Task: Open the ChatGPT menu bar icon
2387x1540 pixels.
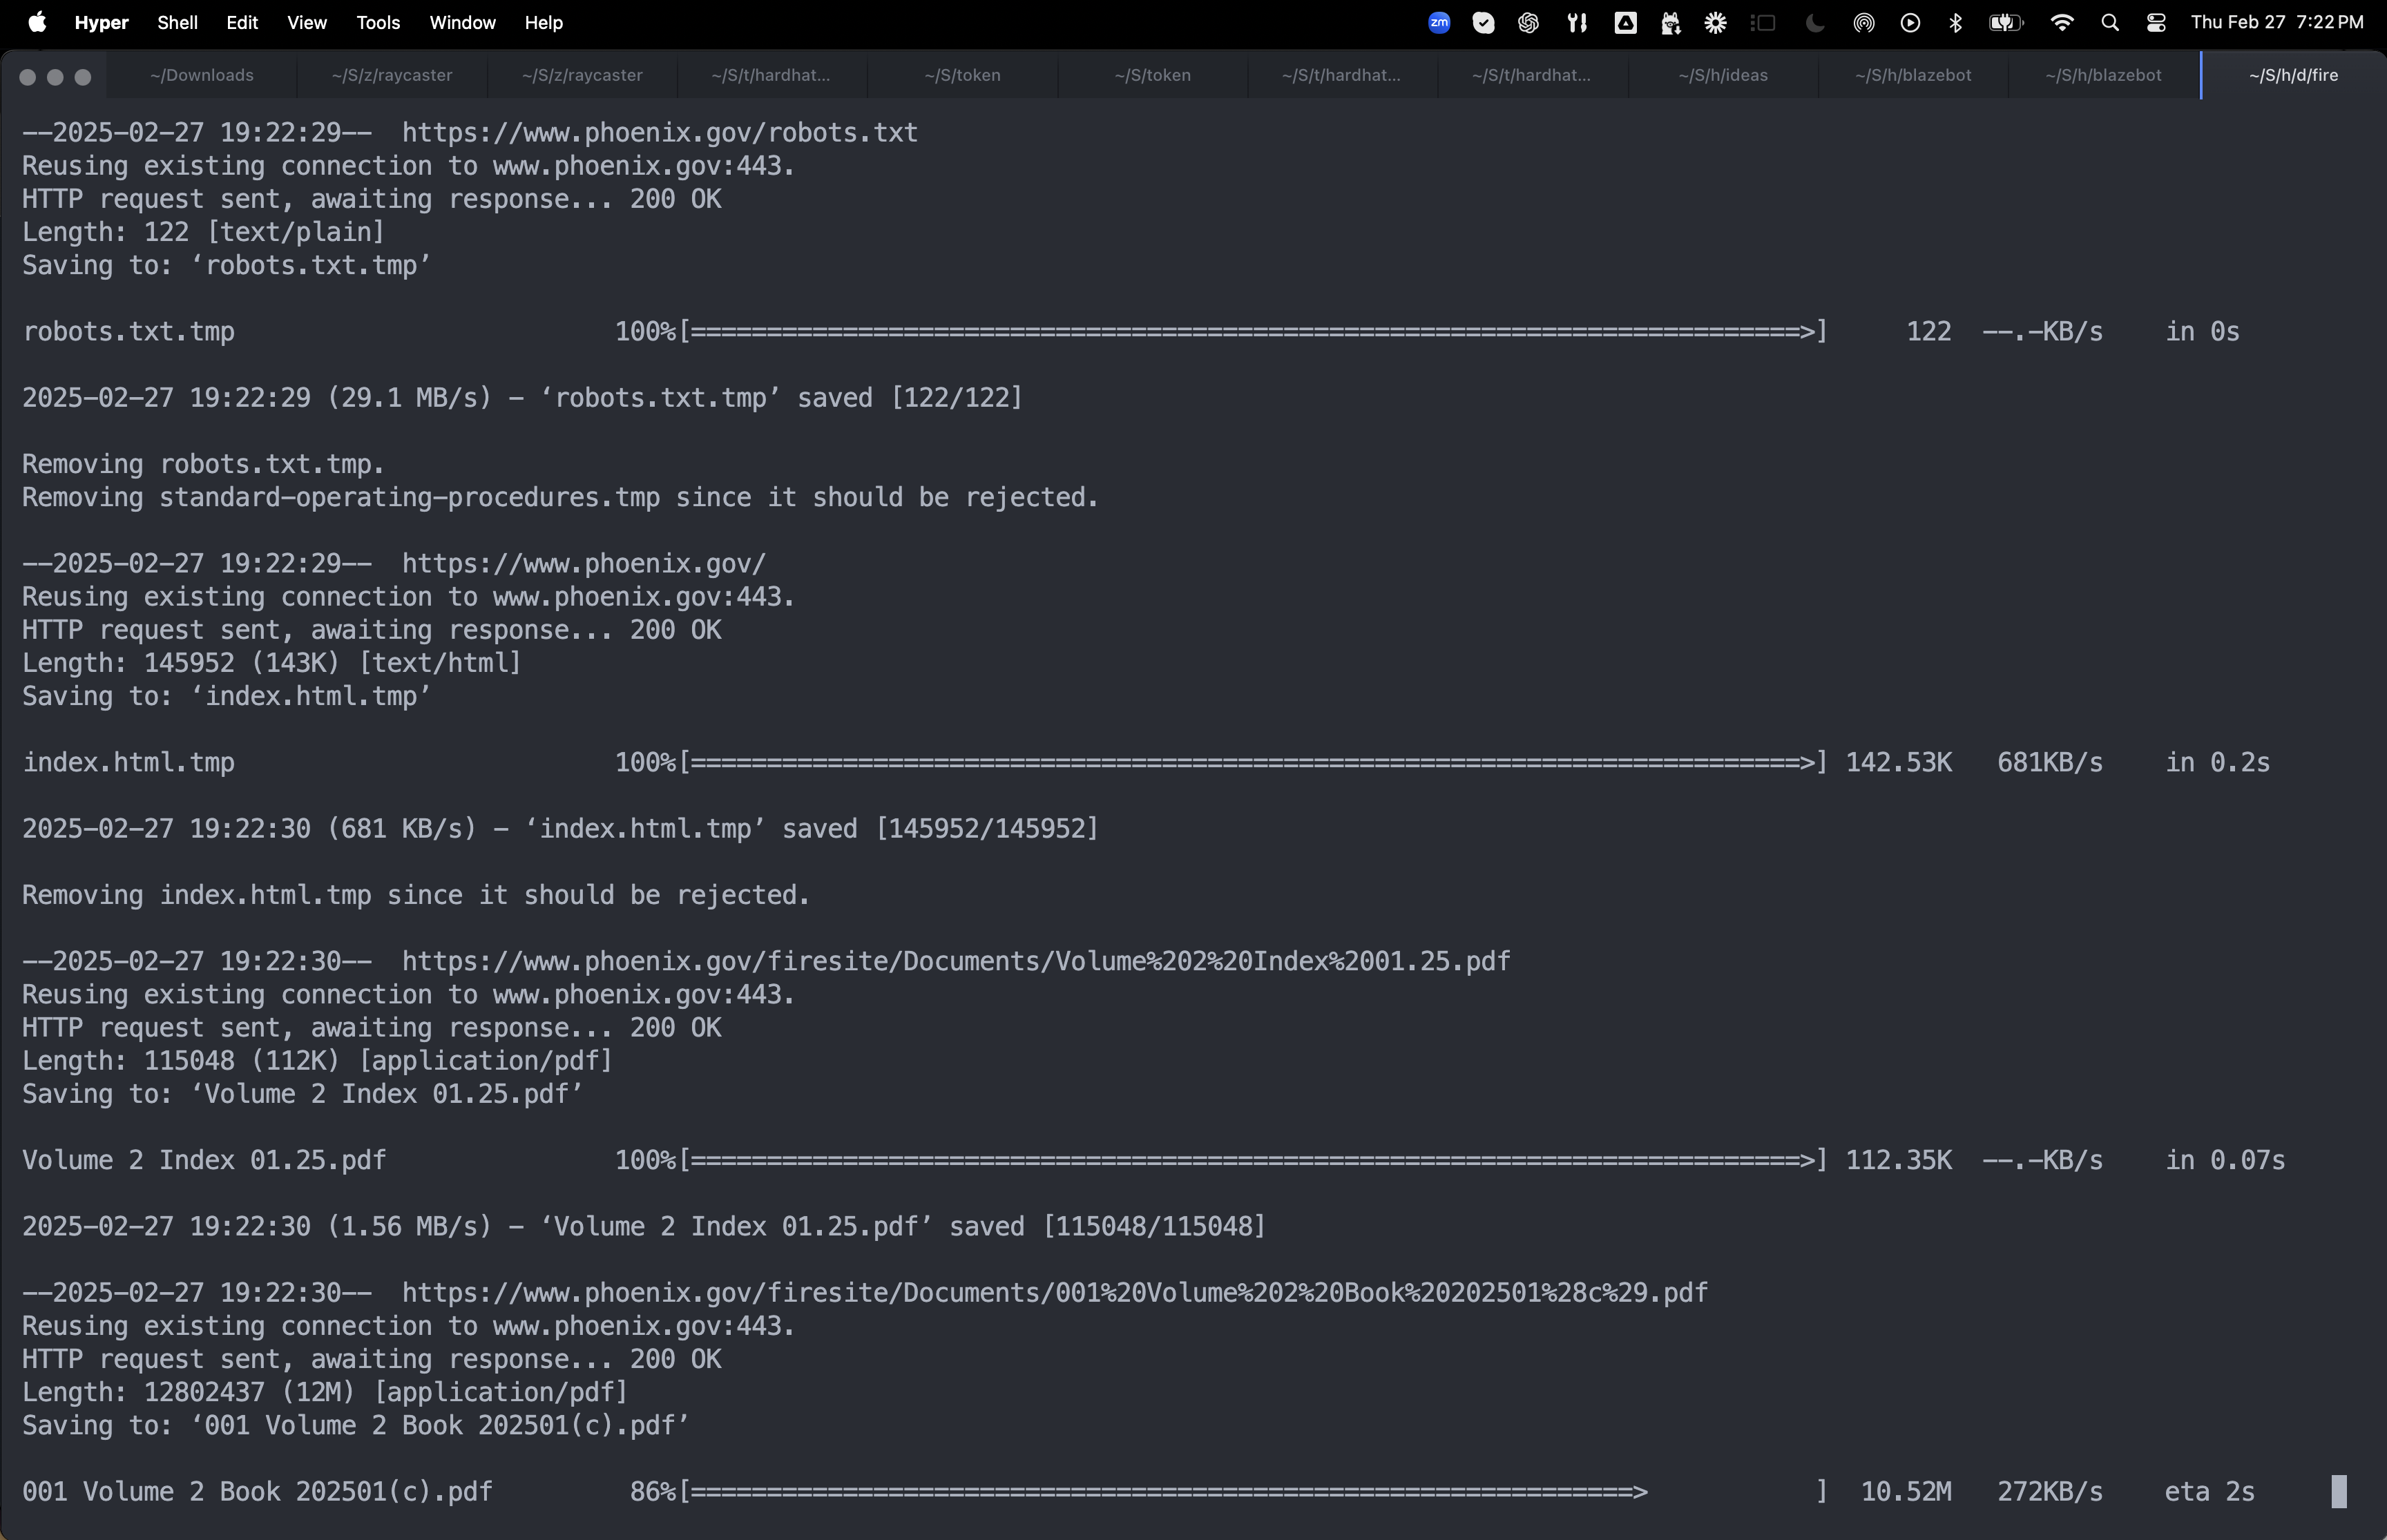Action: tap(1528, 22)
